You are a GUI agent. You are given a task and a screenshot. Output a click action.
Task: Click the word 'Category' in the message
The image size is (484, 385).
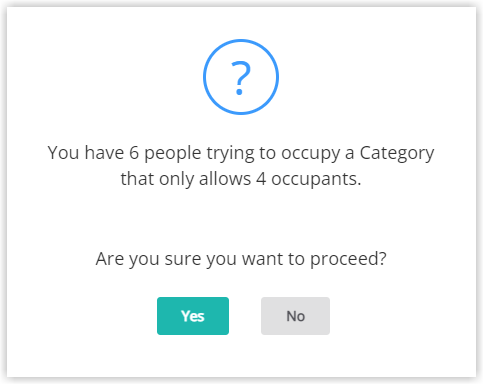pos(397,153)
